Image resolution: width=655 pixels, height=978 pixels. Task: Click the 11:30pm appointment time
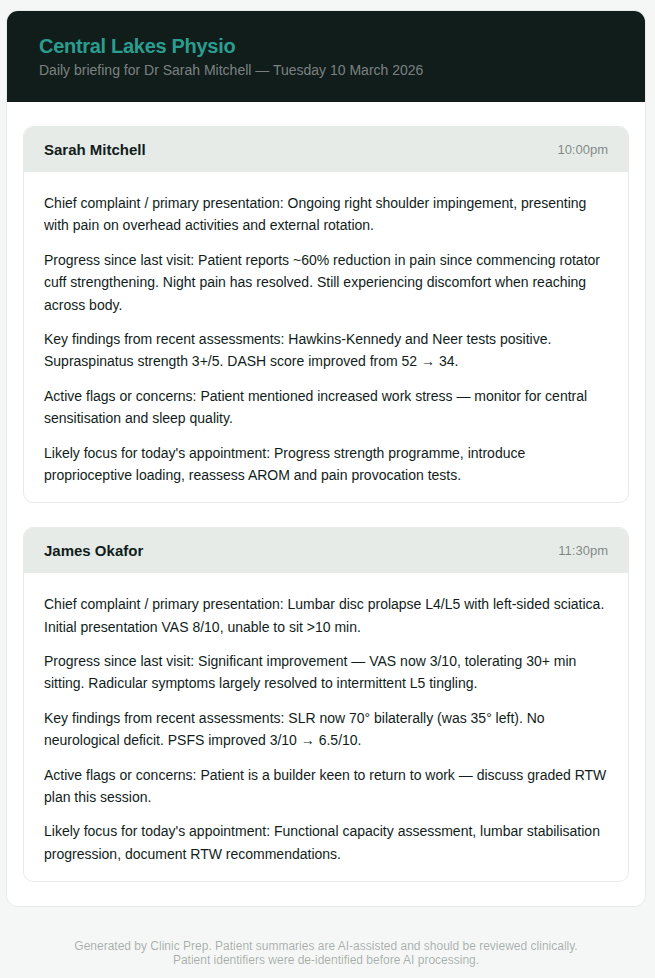coord(582,551)
